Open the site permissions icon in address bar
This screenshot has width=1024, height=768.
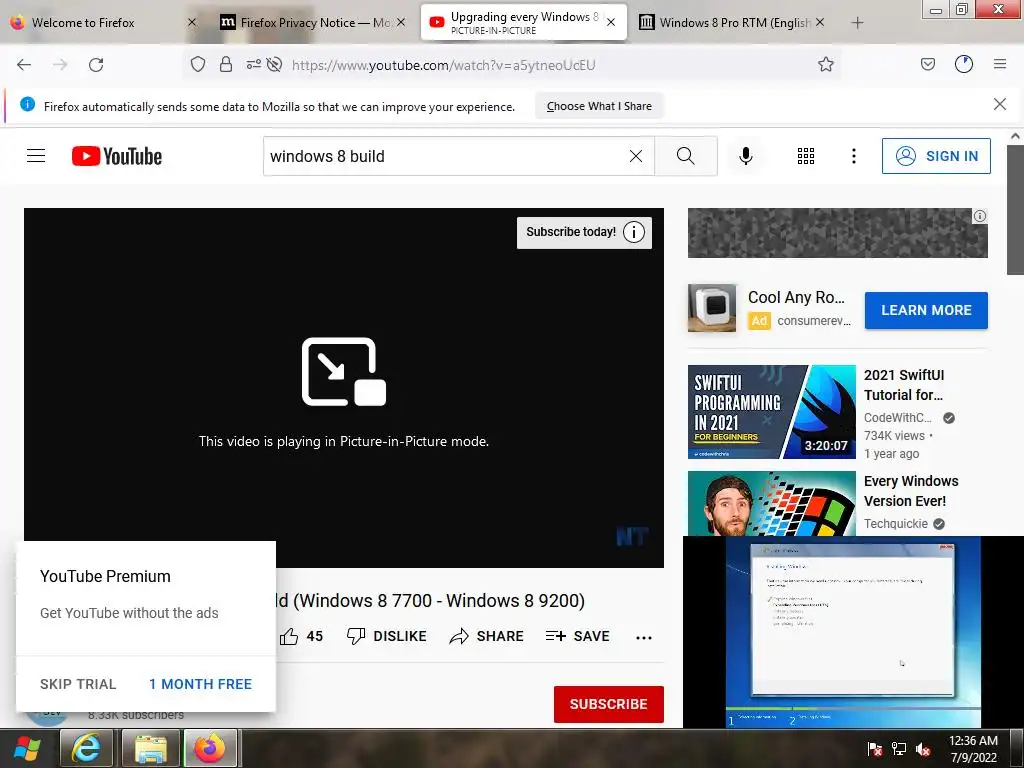[x=253, y=64]
